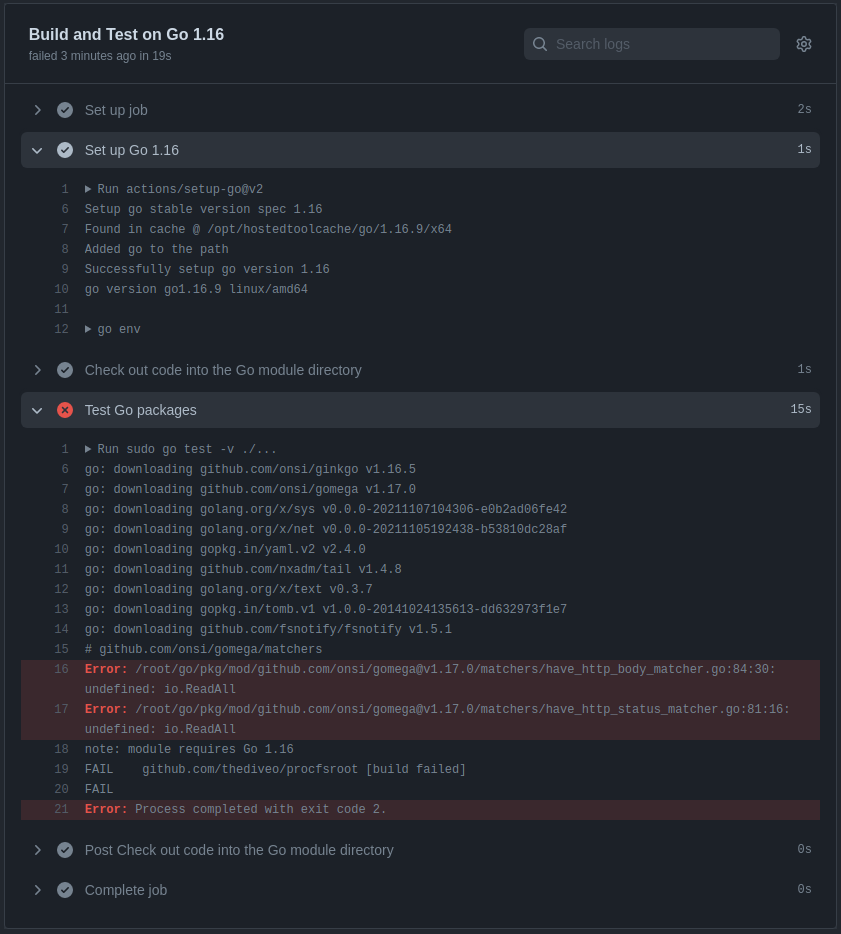Select the Build and Test on Go 1.16 title
Viewport: 841px width, 934px height.
[126, 34]
